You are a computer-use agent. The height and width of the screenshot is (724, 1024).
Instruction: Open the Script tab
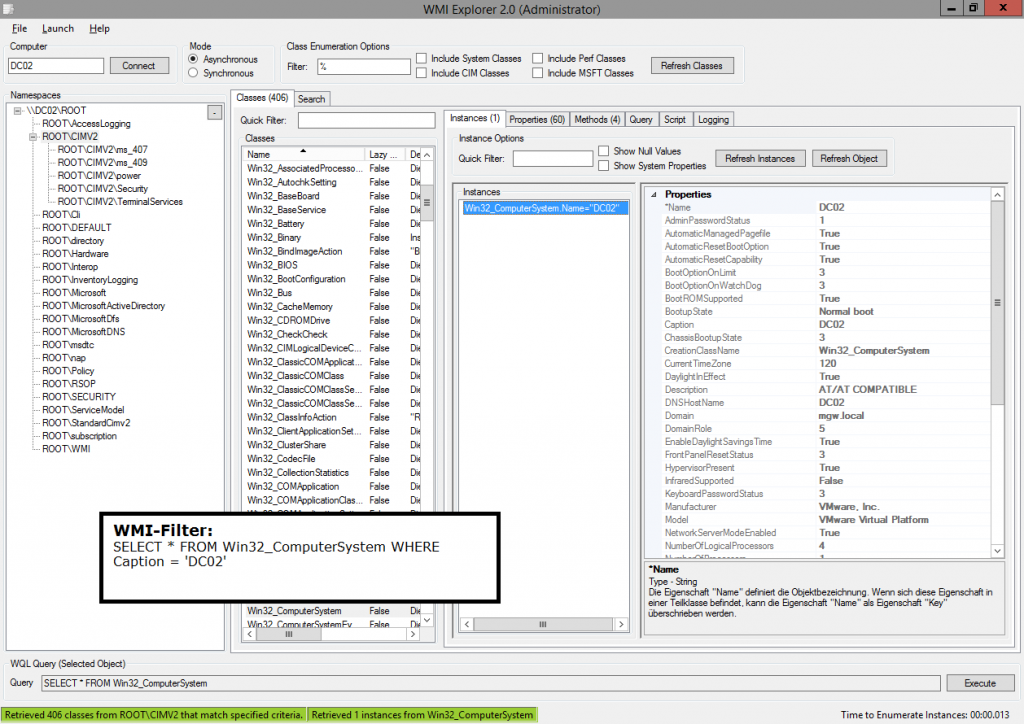(x=676, y=119)
